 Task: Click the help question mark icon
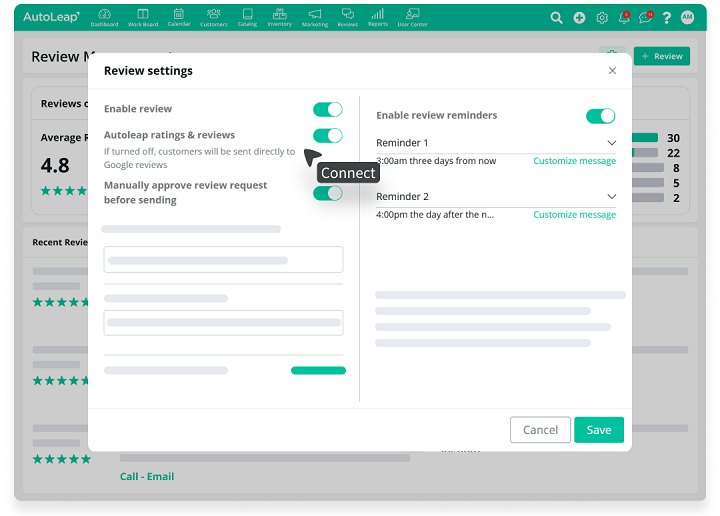tap(667, 18)
